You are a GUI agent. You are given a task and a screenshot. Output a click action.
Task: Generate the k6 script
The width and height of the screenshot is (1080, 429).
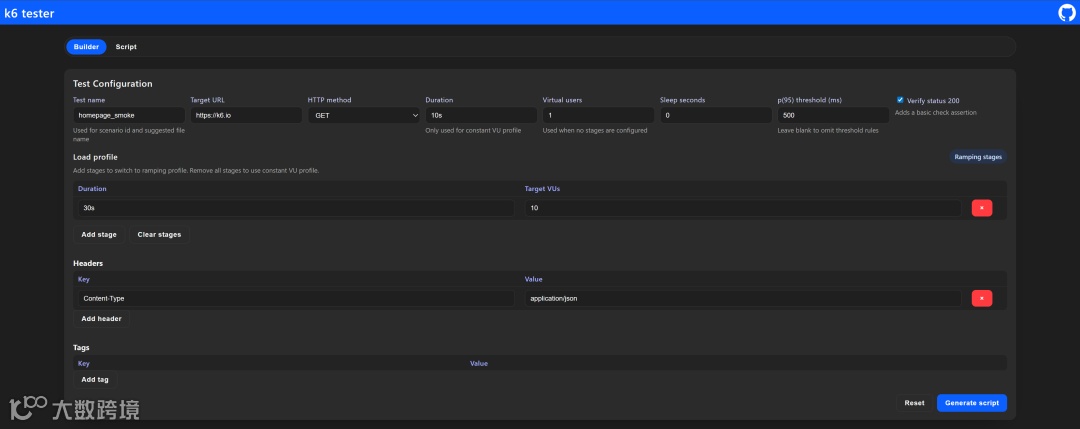[x=972, y=403]
